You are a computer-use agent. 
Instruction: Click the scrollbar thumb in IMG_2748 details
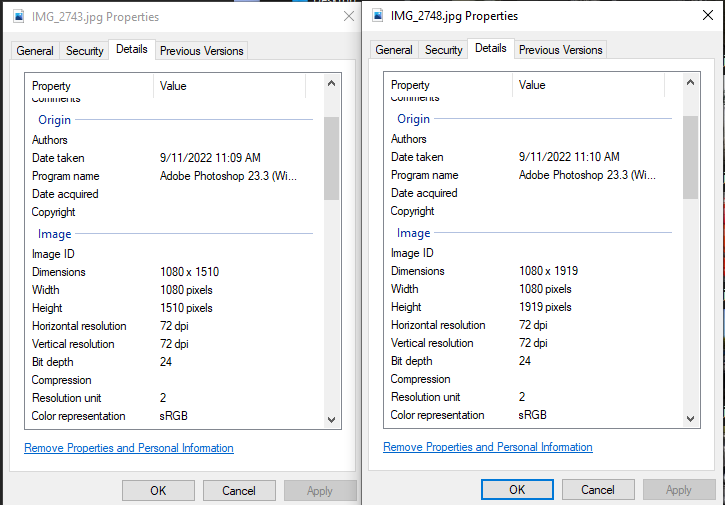(x=690, y=157)
